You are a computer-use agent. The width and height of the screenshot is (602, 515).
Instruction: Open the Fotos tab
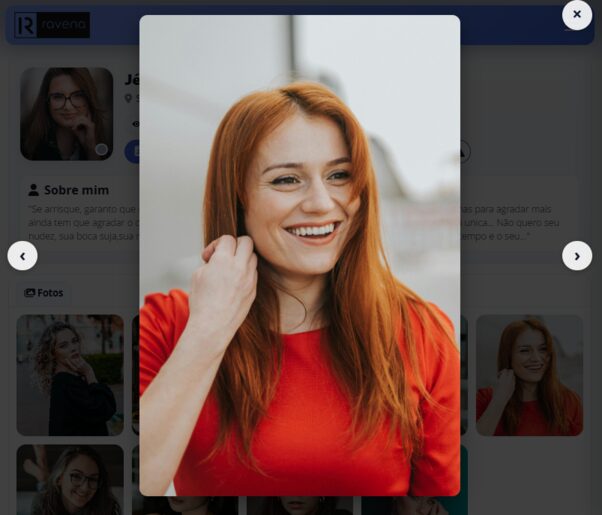43,293
